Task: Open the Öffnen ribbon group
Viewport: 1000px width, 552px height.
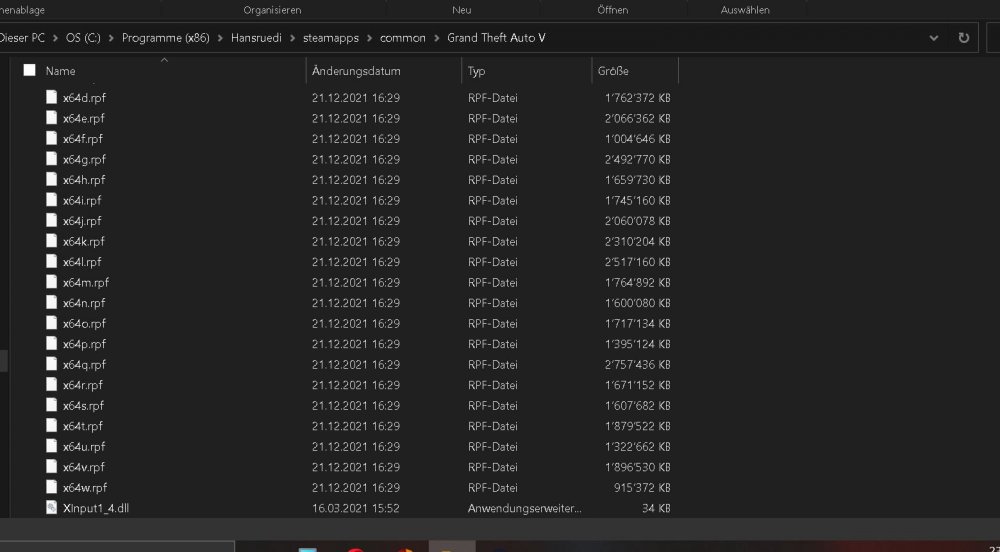Action: click(612, 10)
